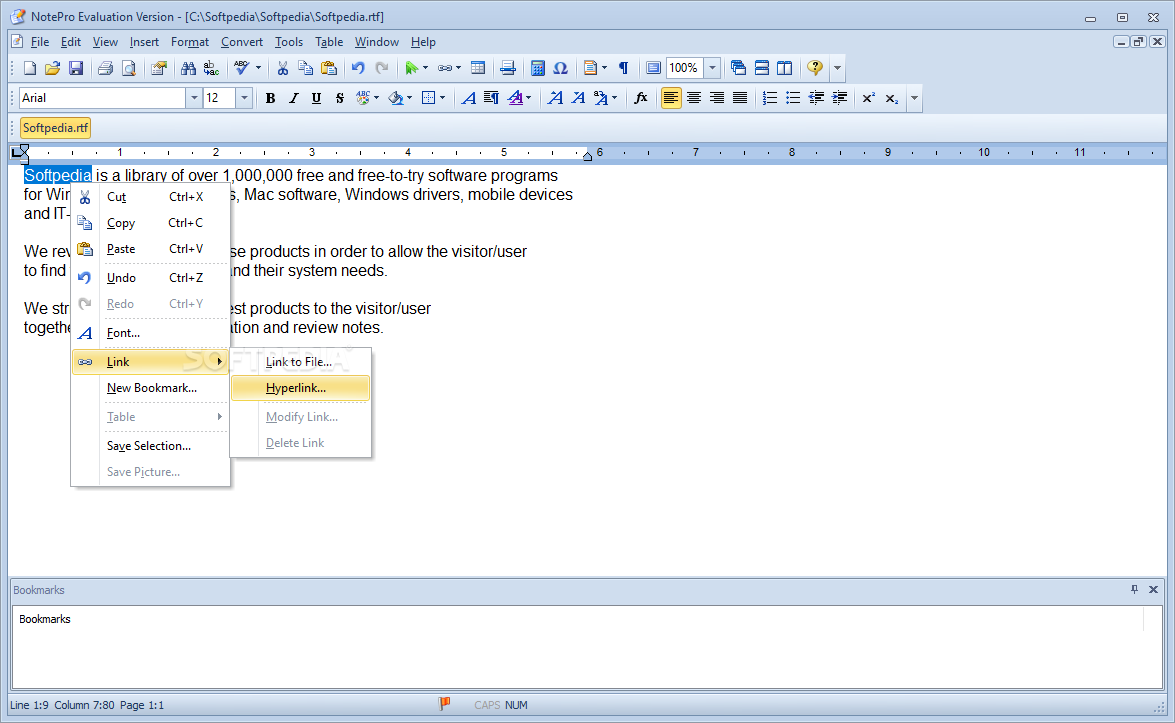Open help with question mark icon

[x=815, y=68]
